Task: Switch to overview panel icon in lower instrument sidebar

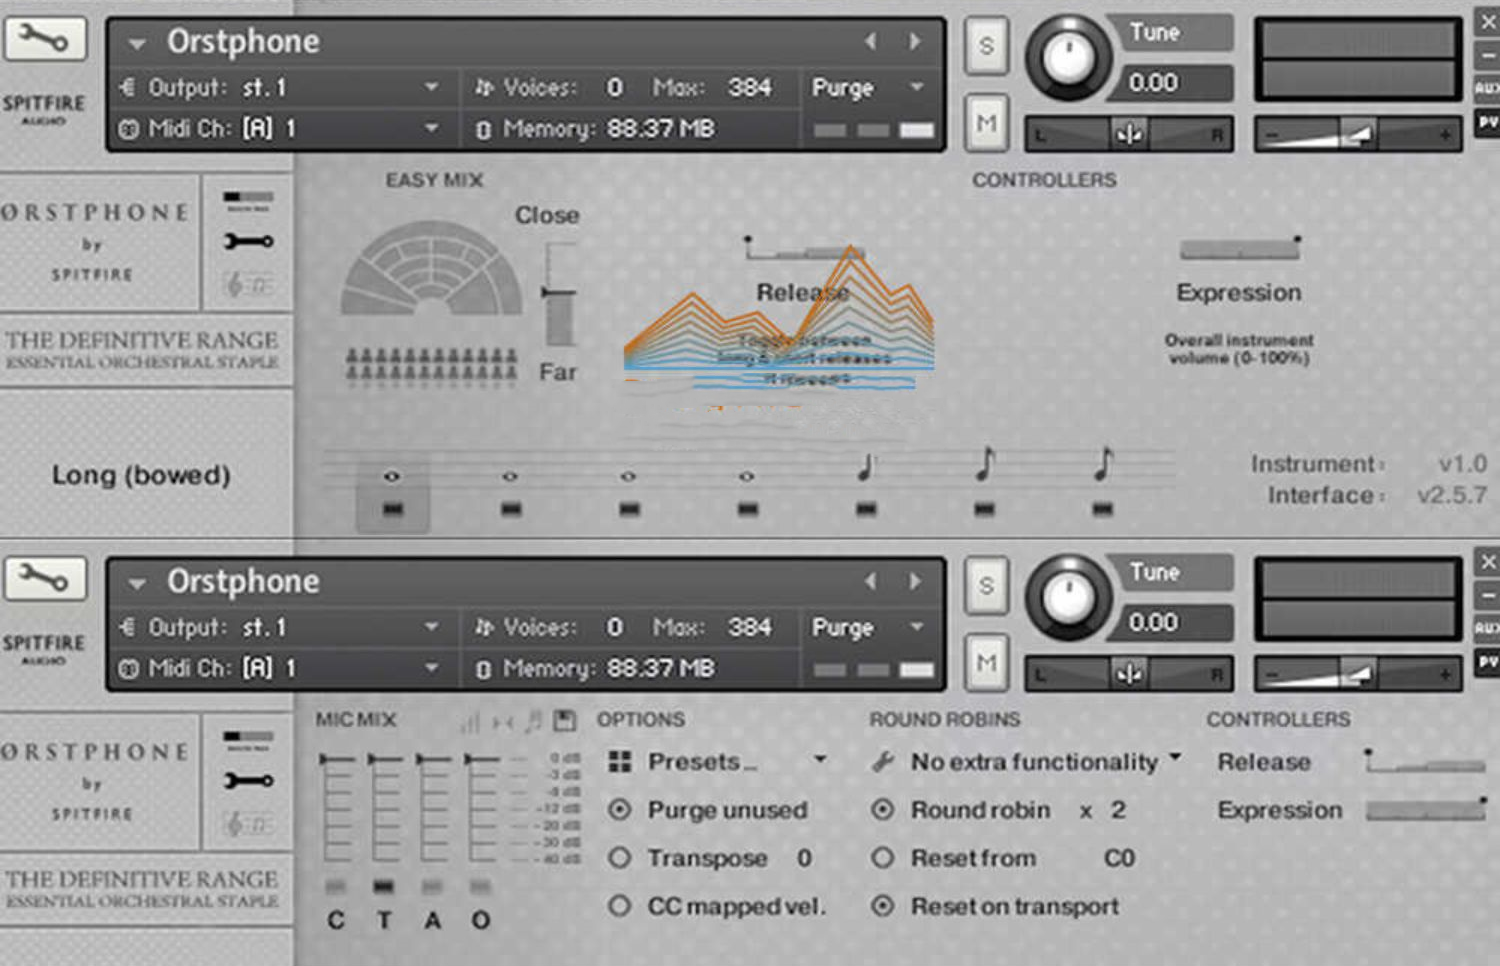Action: 248,741
